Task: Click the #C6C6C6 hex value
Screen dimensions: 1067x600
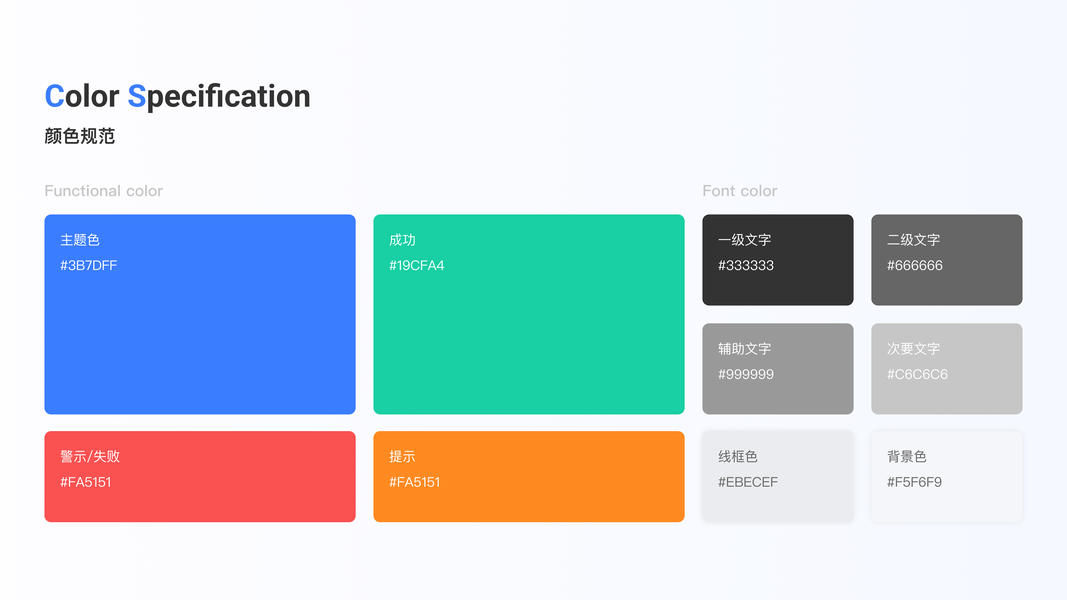Action: coord(917,374)
